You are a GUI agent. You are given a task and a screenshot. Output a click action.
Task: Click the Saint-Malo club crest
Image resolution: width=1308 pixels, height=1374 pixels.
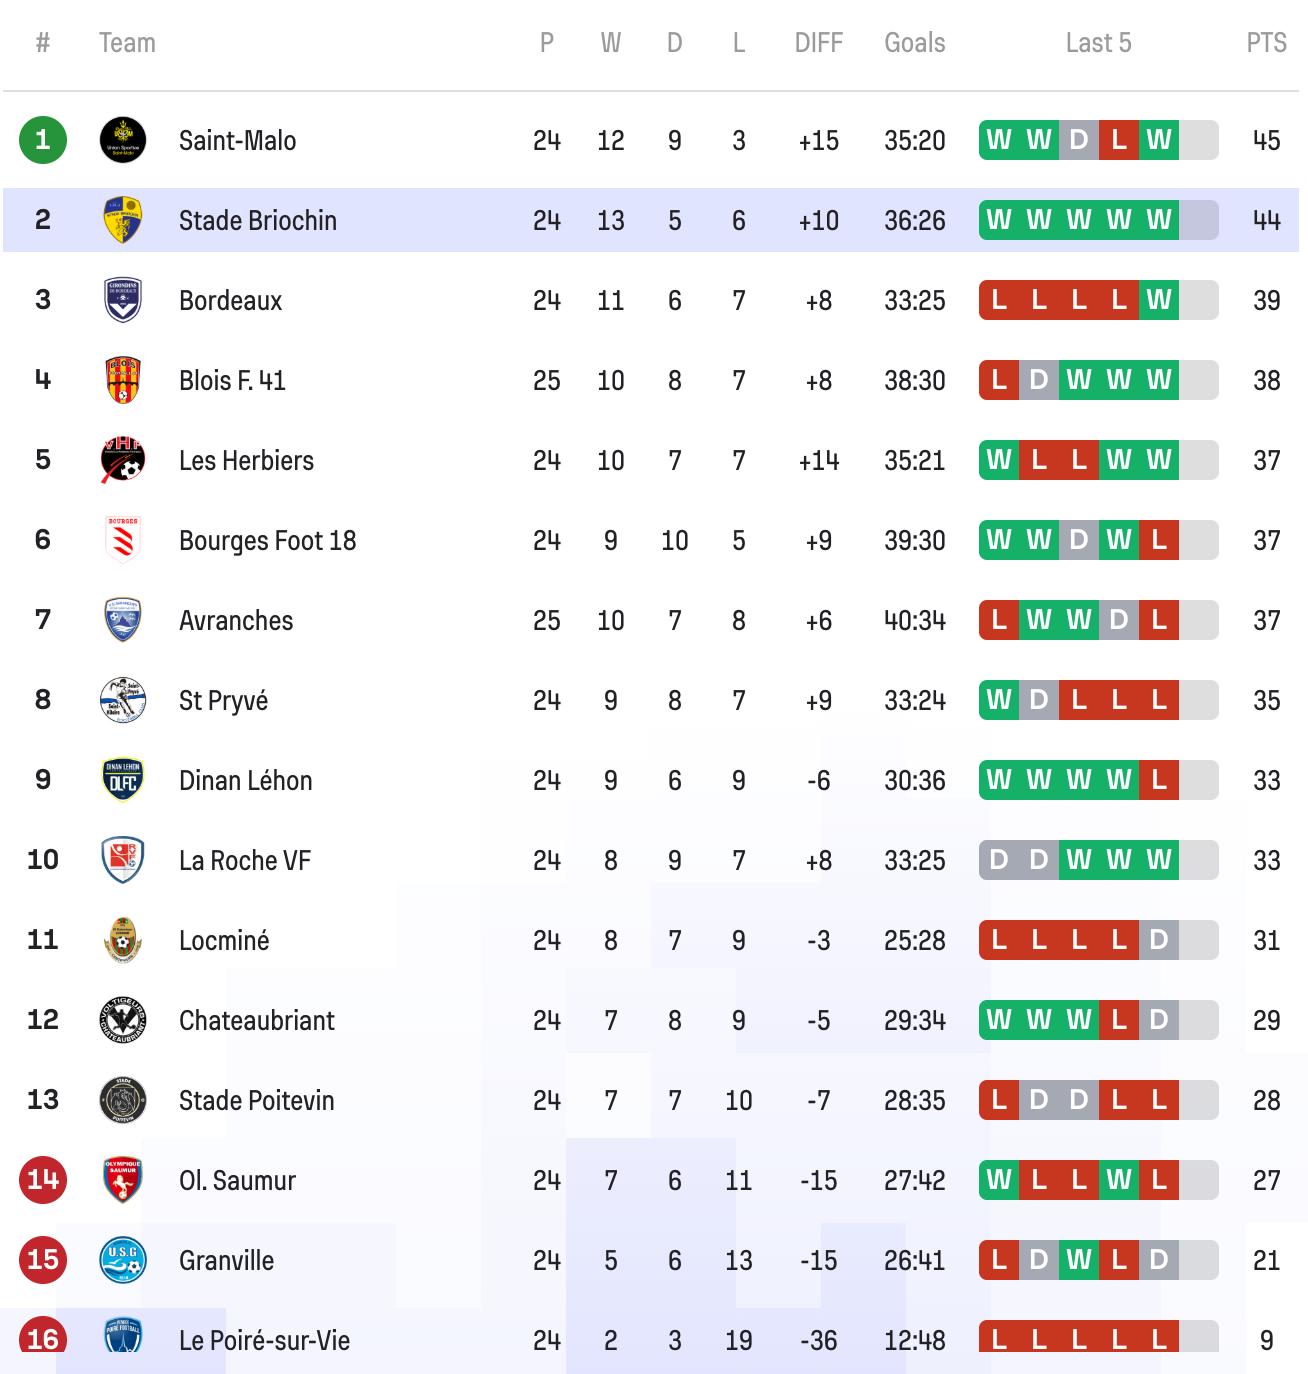click(123, 140)
